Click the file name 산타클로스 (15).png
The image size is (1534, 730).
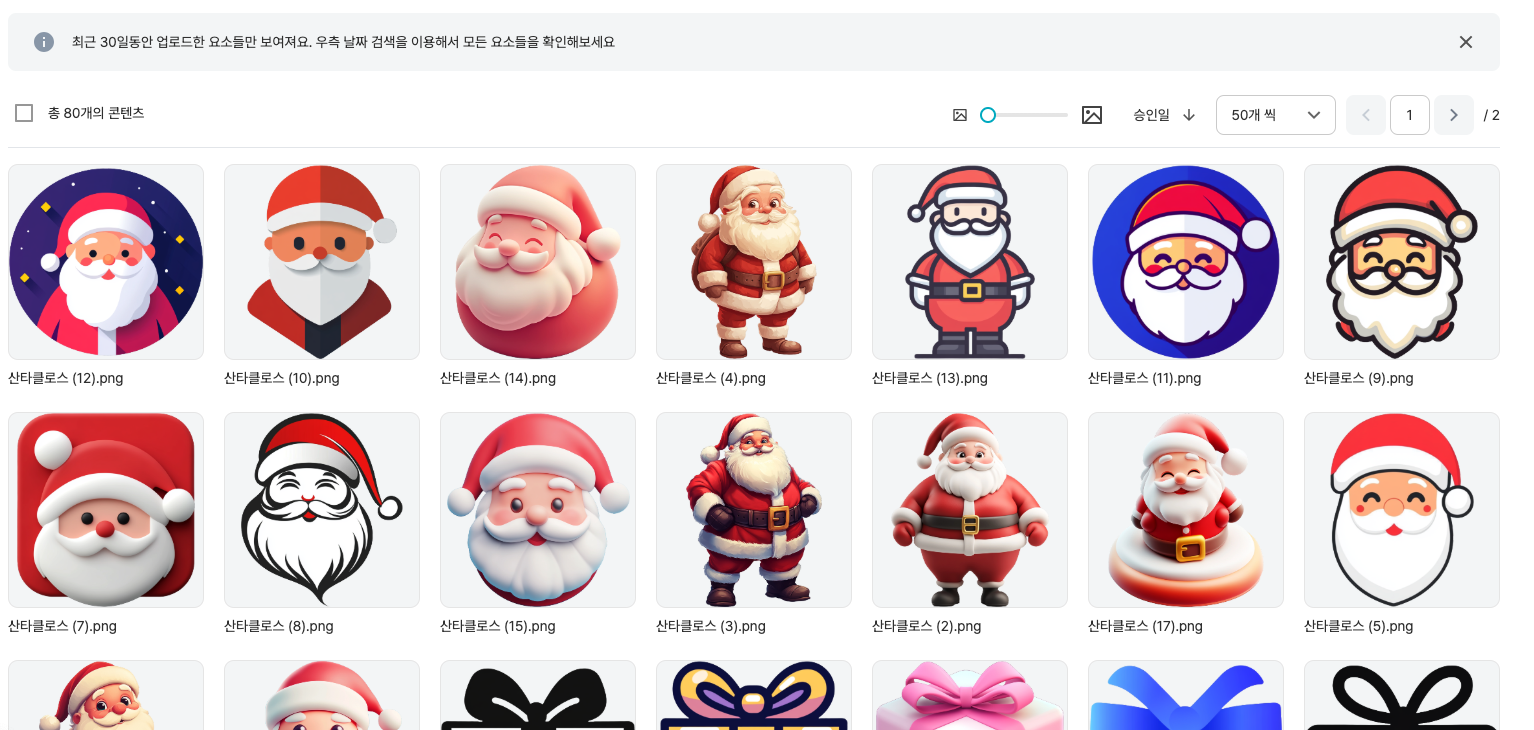tap(498, 626)
